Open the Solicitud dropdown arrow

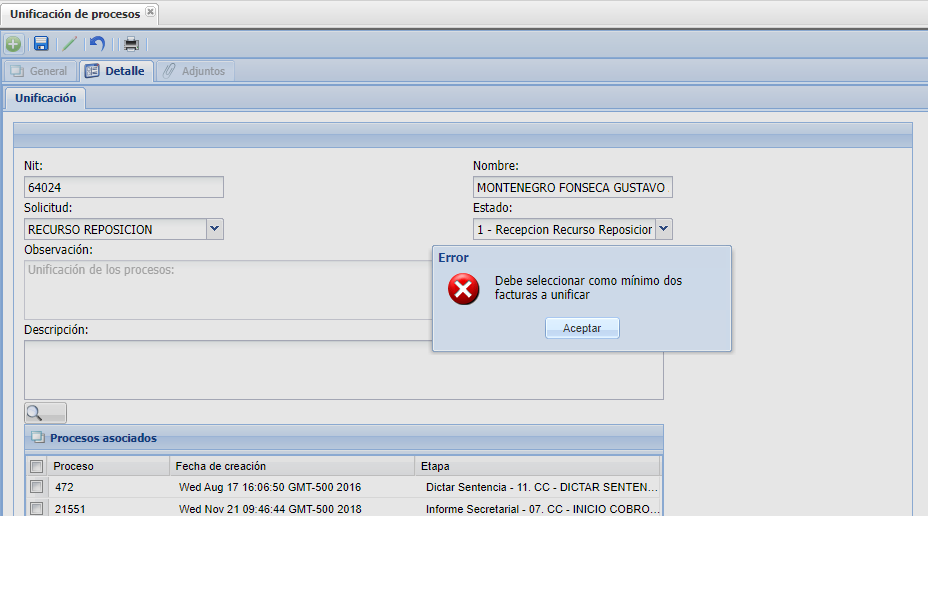(214, 229)
